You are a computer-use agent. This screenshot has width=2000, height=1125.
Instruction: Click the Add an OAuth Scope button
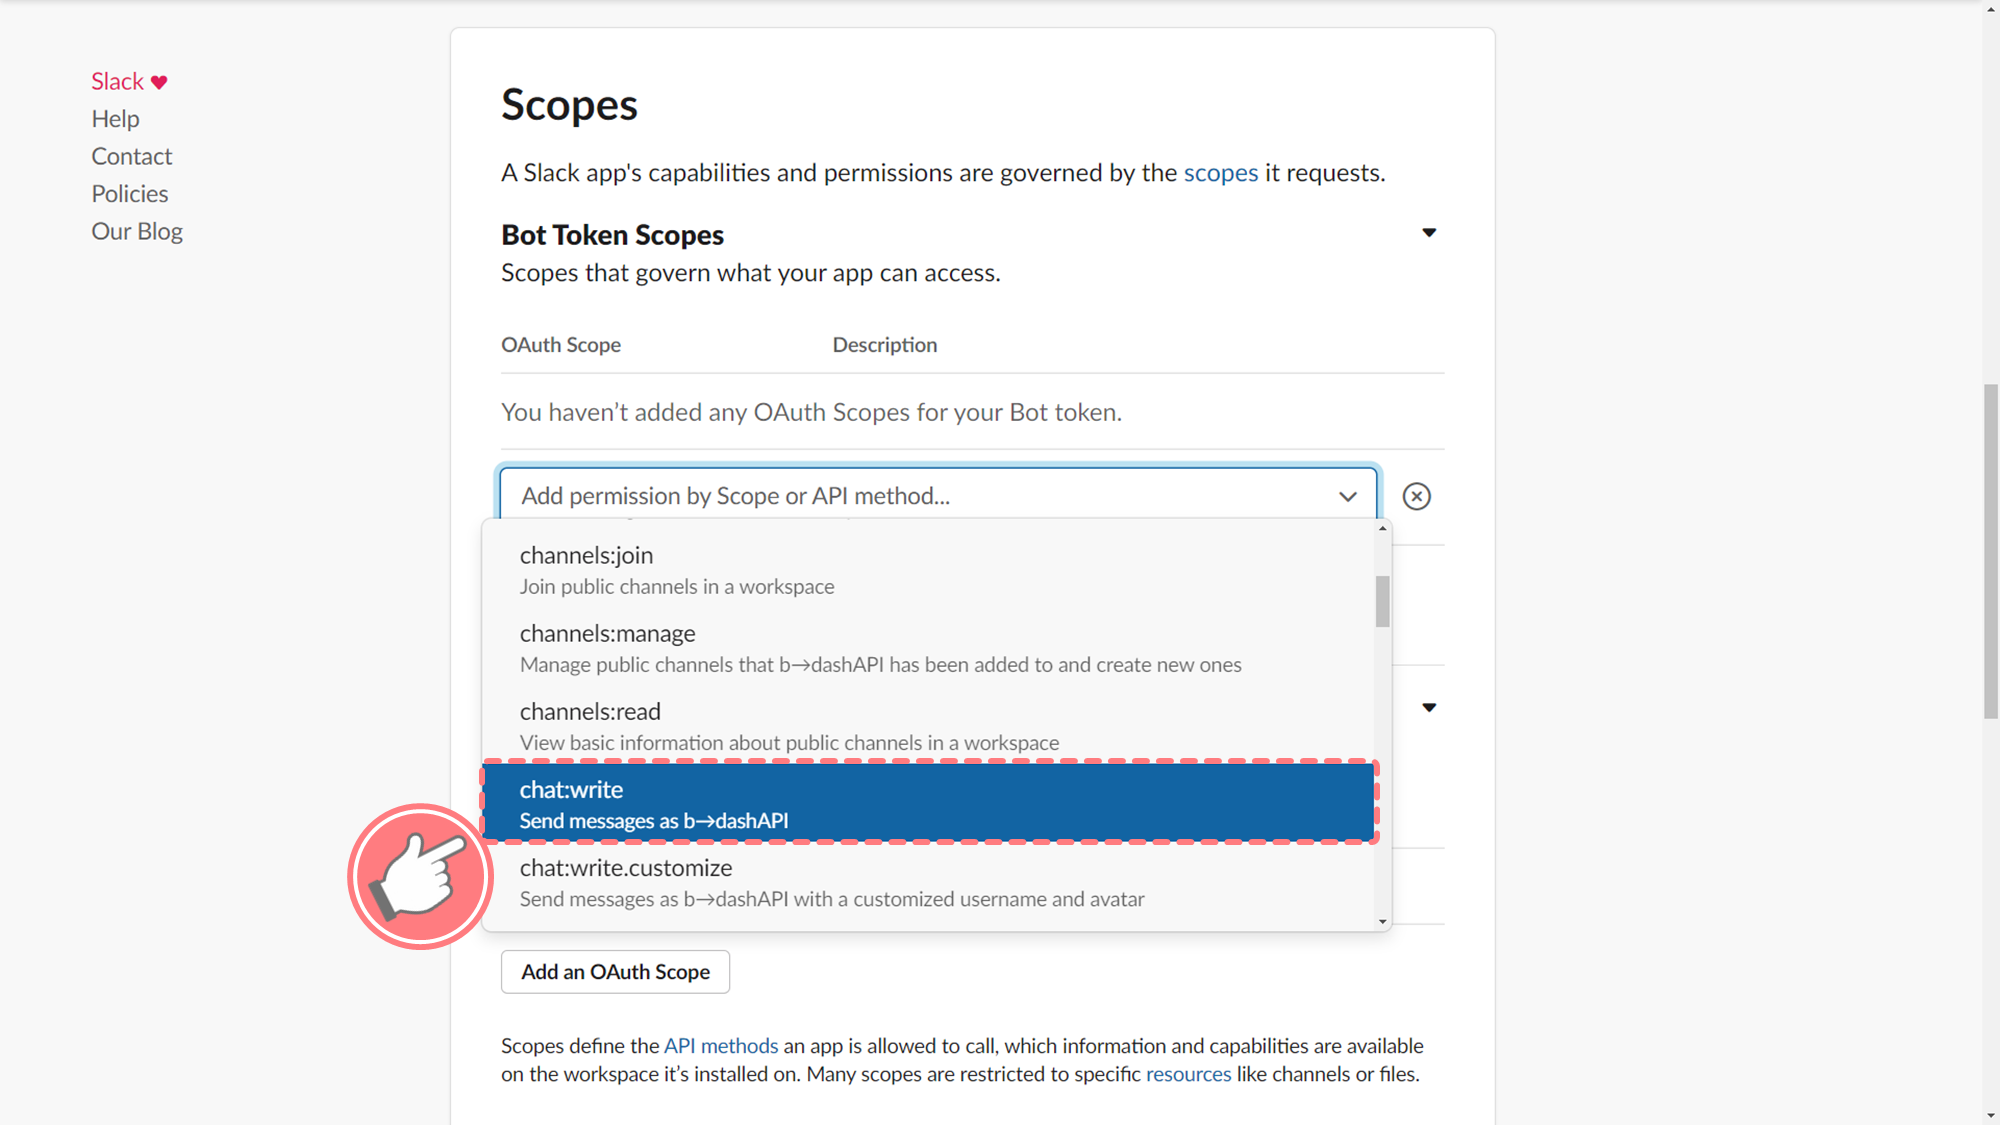click(615, 971)
